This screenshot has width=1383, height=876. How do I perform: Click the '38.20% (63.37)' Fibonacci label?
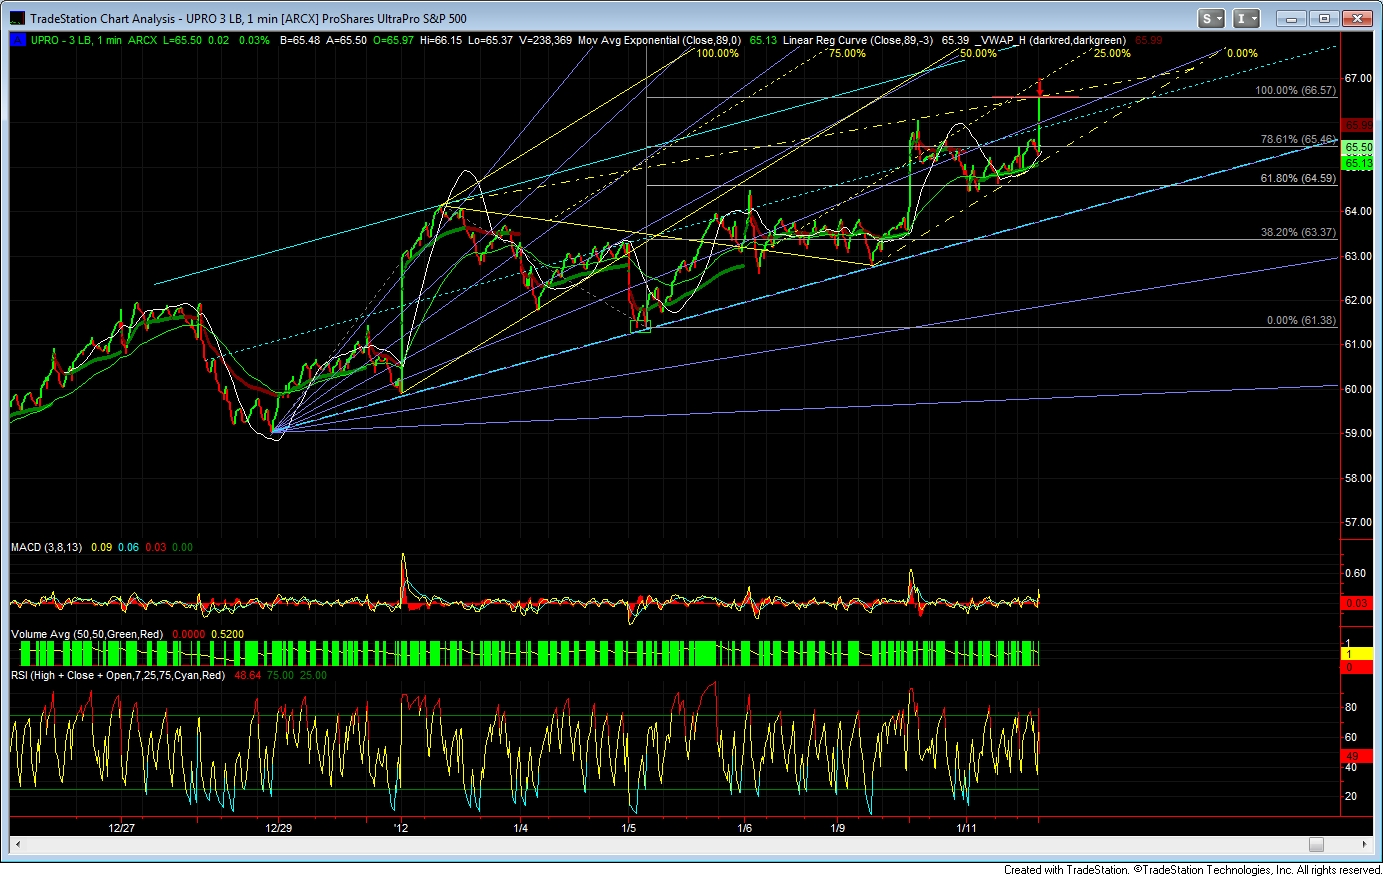(x=1298, y=232)
